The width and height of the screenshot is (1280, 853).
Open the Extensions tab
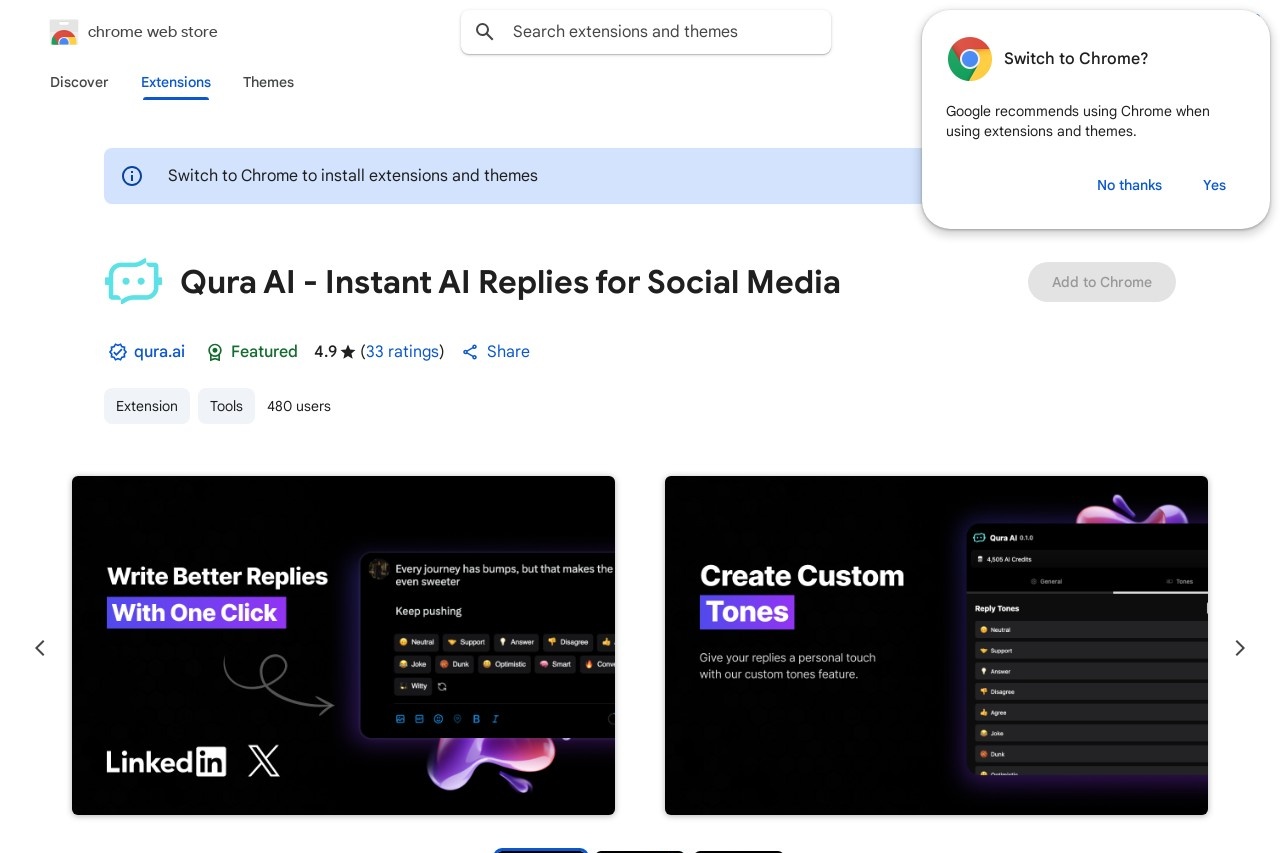click(176, 82)
